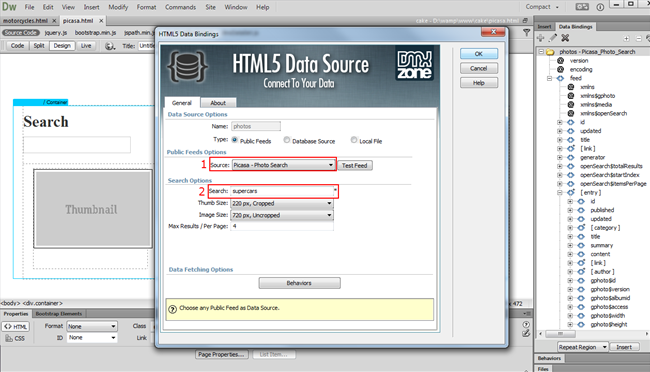Switch to the Insert panel tab
650x372 pixels.
pyautogui.click(x=544, y=27)
